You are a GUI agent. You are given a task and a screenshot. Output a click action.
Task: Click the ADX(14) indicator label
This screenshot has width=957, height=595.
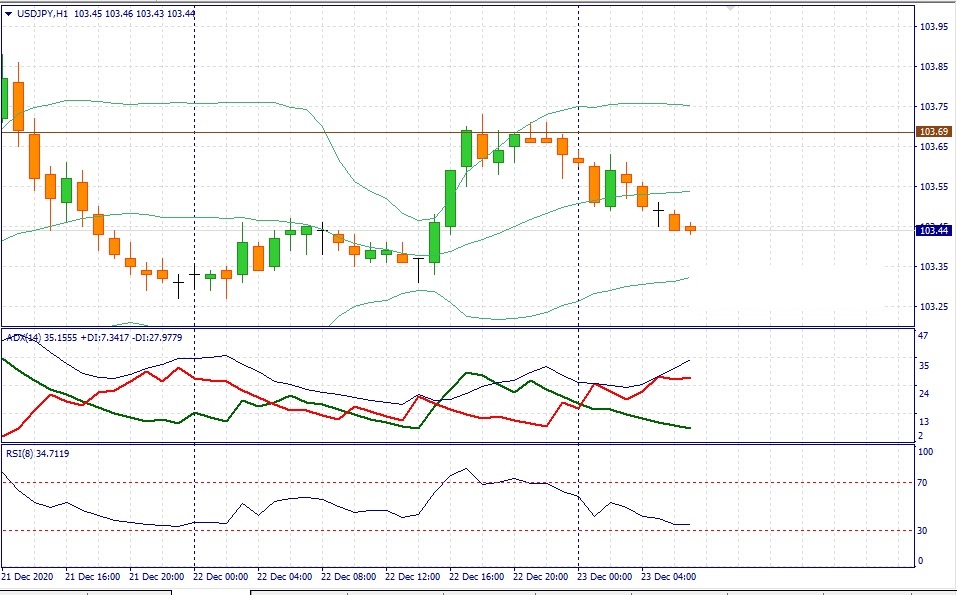click(23, 338)
